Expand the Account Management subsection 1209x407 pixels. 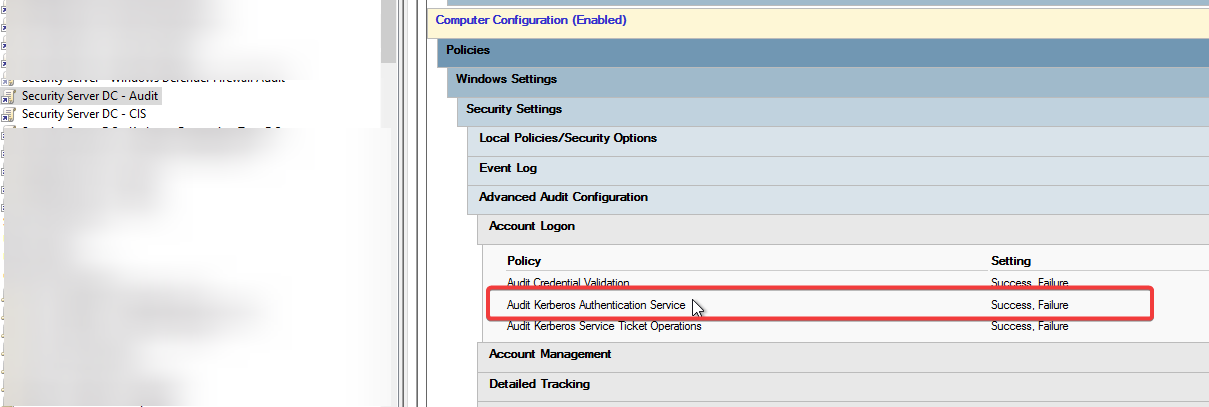(843, 355)
